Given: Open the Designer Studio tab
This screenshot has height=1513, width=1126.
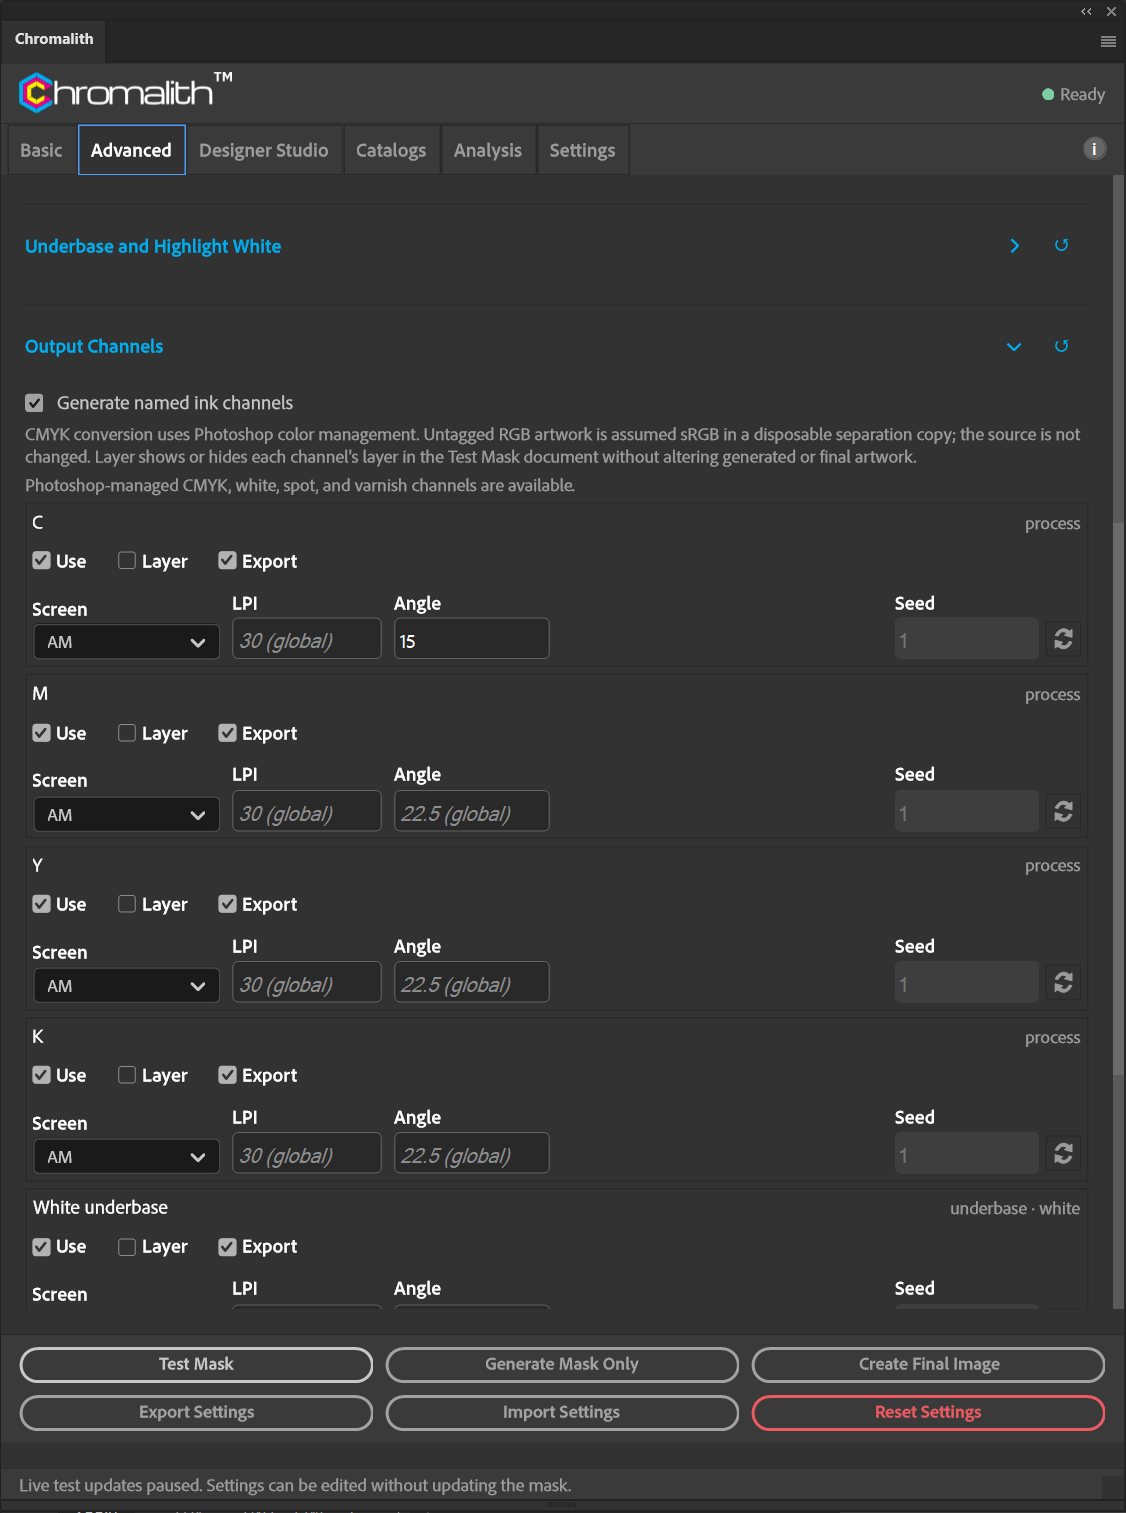Looking at the screenshot, I should tap(264, 150).
